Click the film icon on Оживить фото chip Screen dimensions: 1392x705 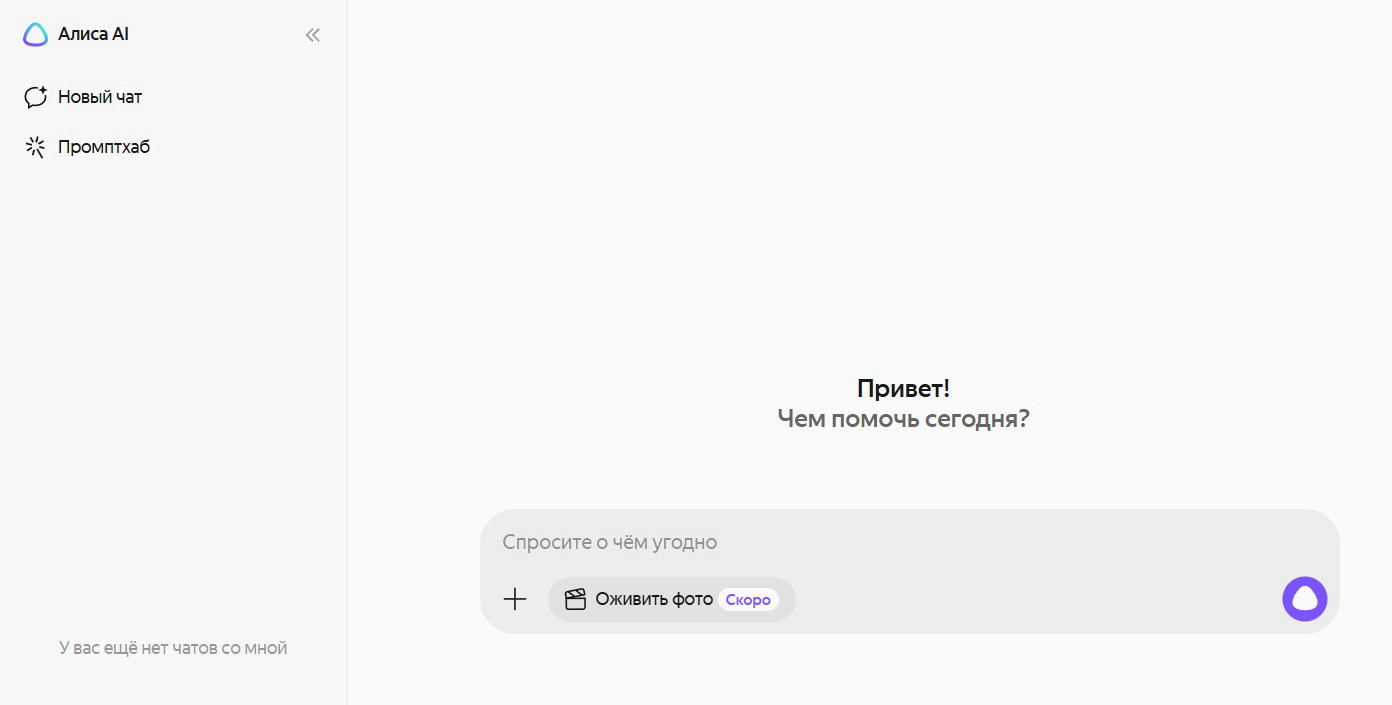pyautogui.click(x=576, y=598)
